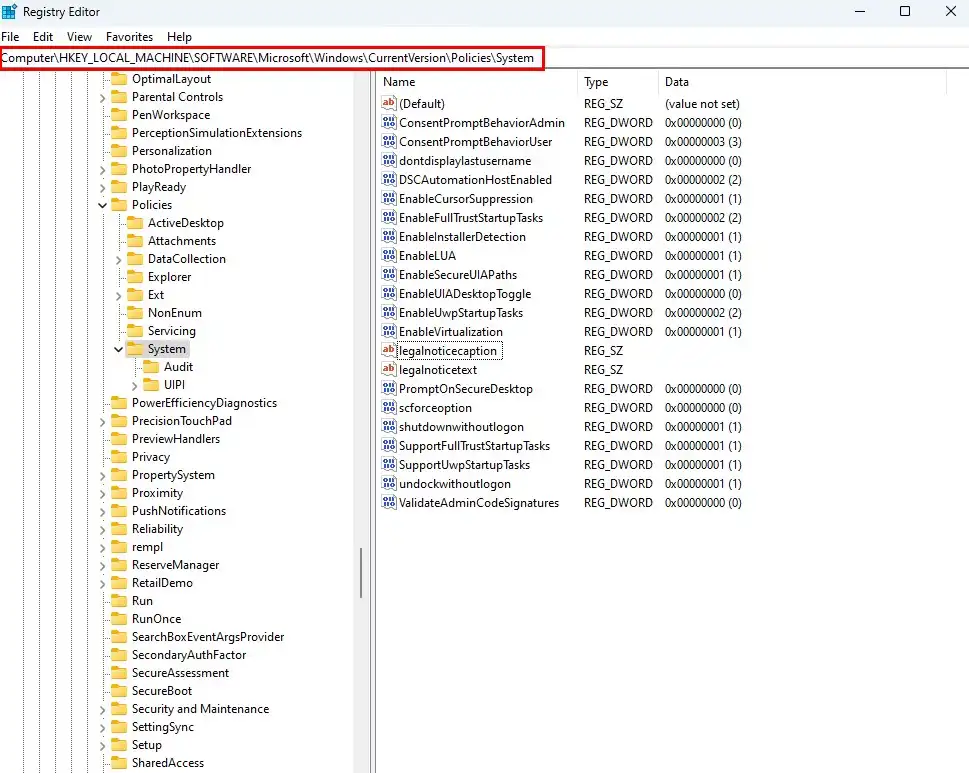969x773 pixels.
Task: Sort values by Type column header
Action: [x=618, y=82]
